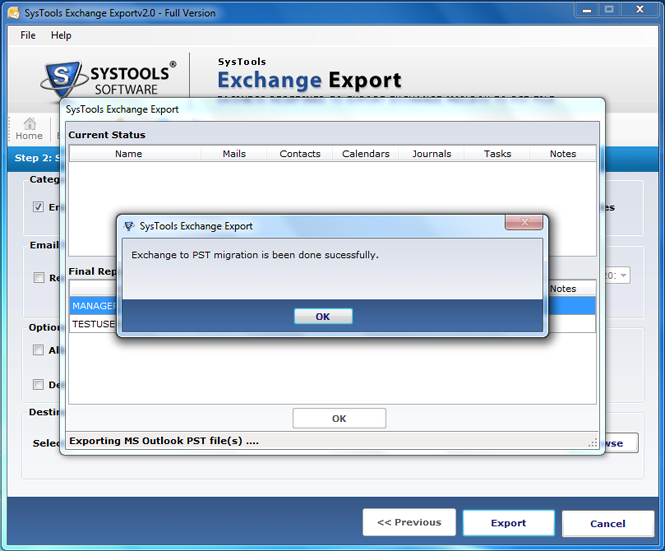Click Notes column header in Current Status
Image resolution: width=665 pixels, height=551 pixels.
point(563,154)
